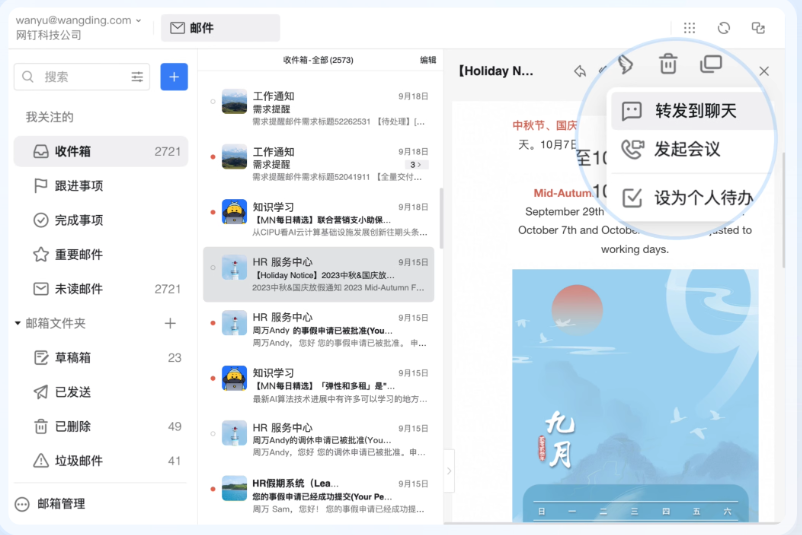
Task: Open the 重要邮件 starred folder
Action: pos(101,254)
